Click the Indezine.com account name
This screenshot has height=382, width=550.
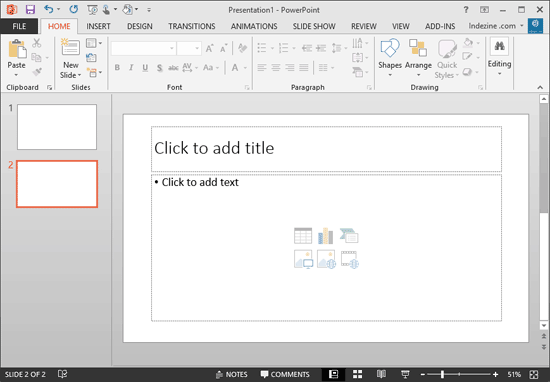click(x=492, y=26)
